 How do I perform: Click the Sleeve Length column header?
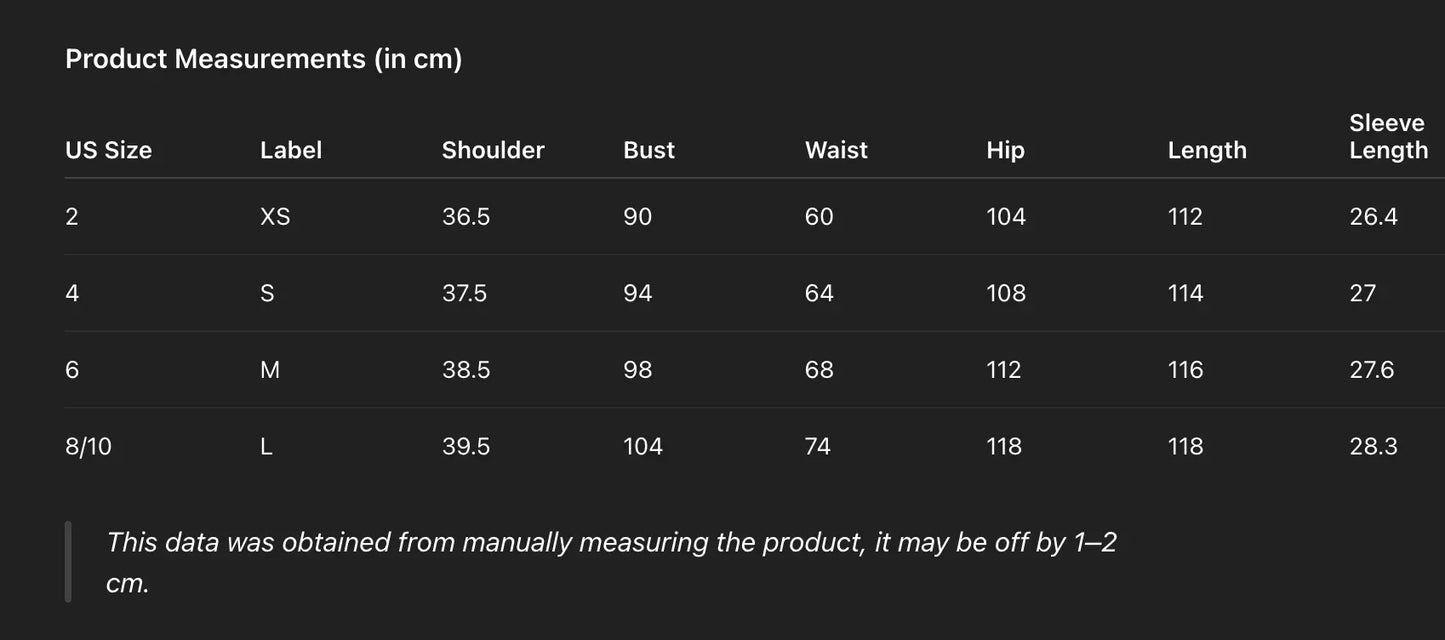(1387, 137)
